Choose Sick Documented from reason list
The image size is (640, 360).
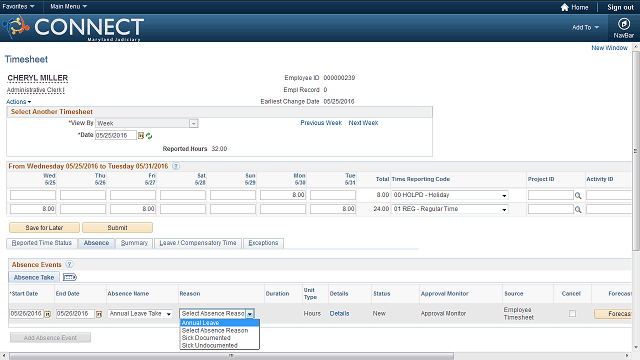[220, 338]
